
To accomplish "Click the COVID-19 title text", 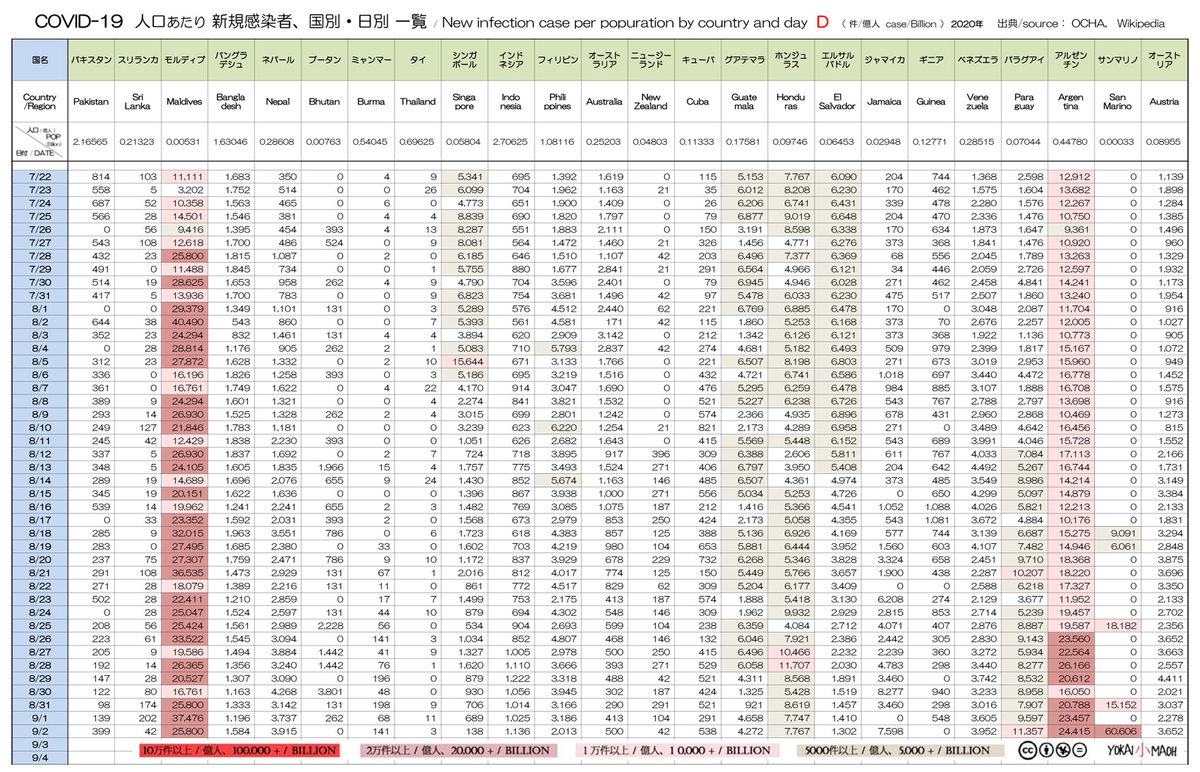I will [x=78, y=21].
